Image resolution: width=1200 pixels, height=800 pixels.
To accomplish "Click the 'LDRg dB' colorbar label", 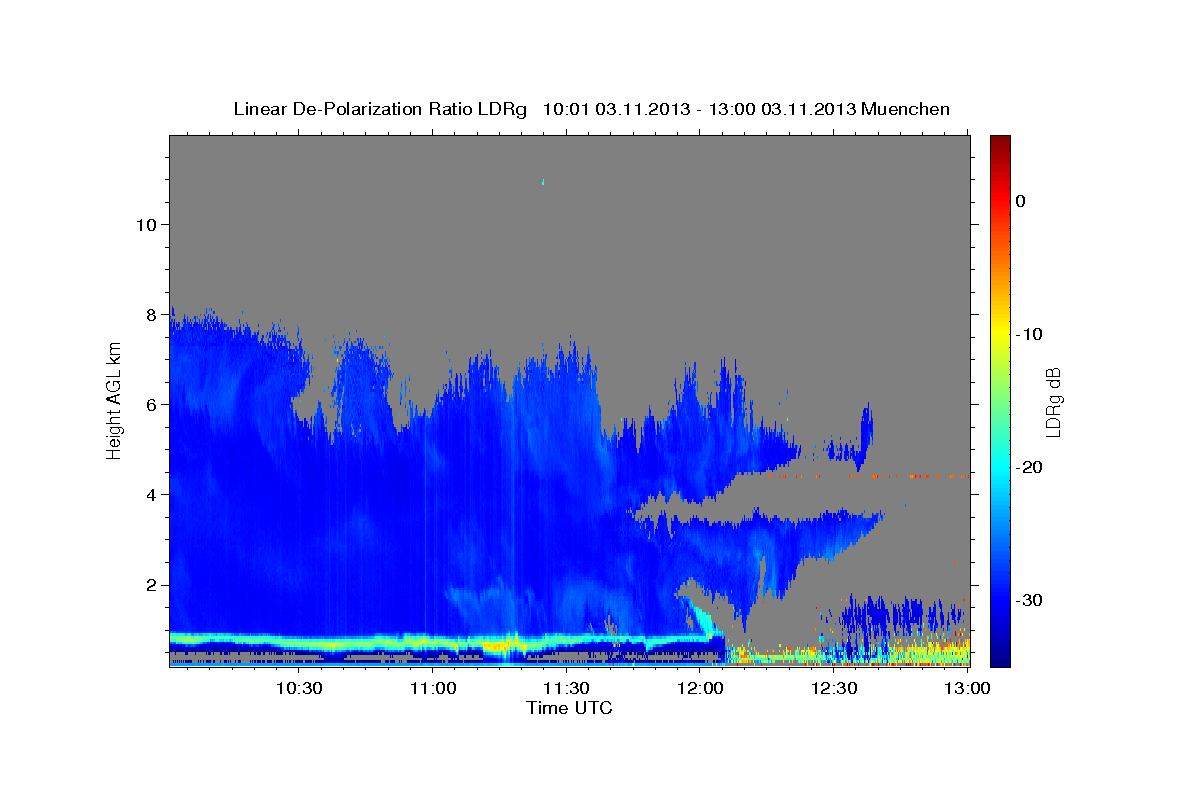I will [1052, 402].
